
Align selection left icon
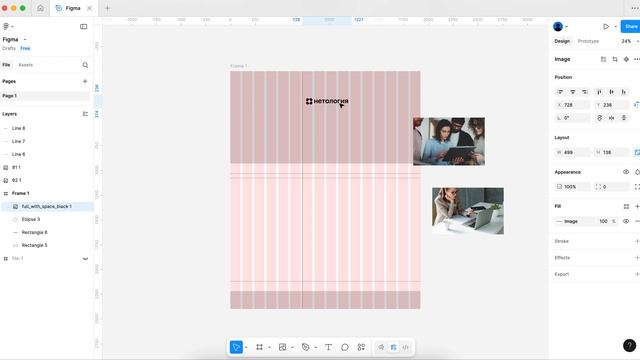pos(560,92)
